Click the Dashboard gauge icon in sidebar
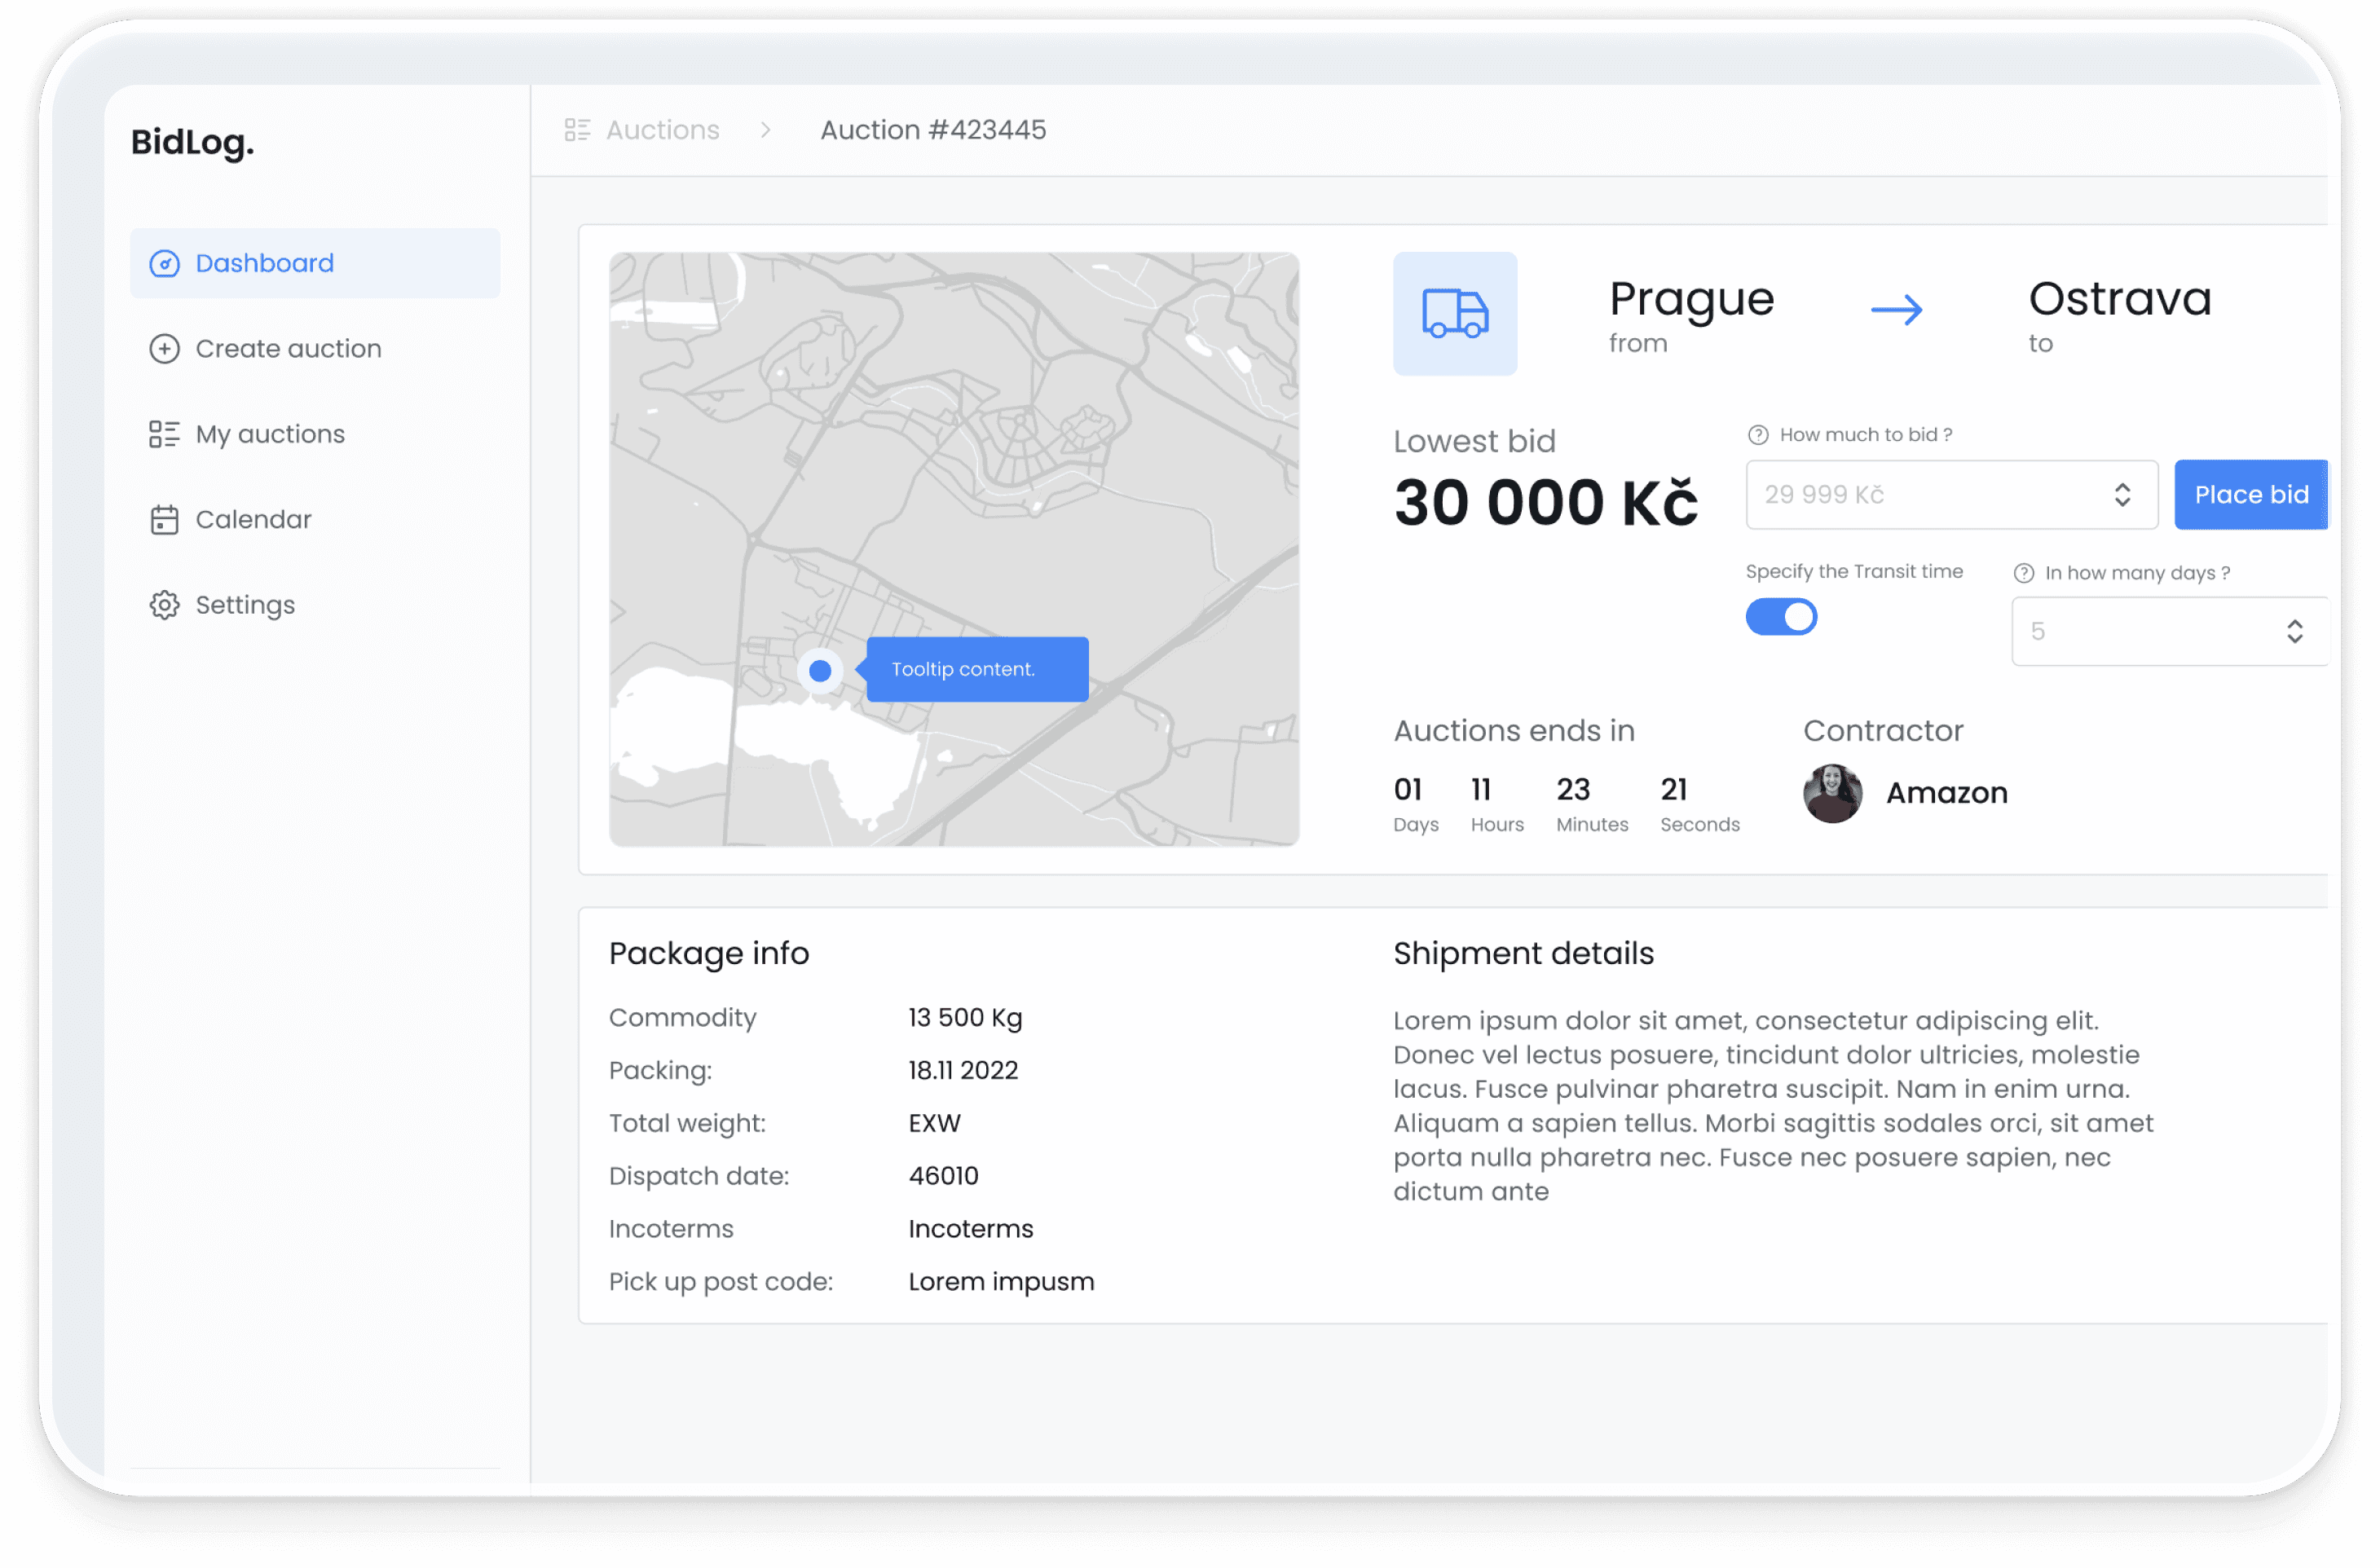Screen dimensions: 2380x1568 click(164, 264)
